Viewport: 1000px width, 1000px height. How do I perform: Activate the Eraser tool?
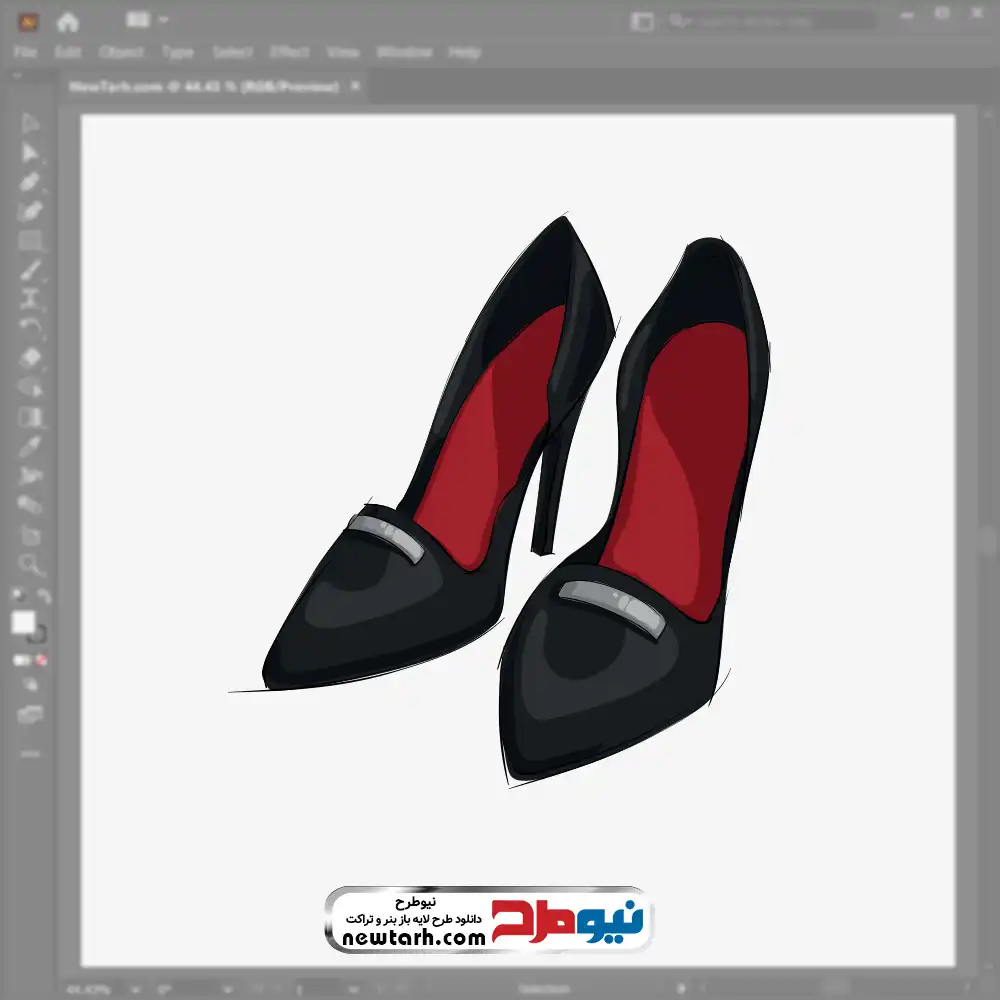click(30, 357)
